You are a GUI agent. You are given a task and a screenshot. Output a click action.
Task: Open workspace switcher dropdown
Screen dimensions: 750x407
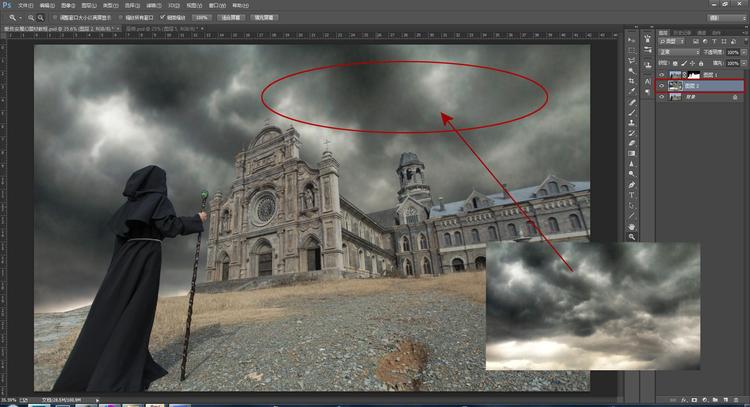click(x=726, y=18)
